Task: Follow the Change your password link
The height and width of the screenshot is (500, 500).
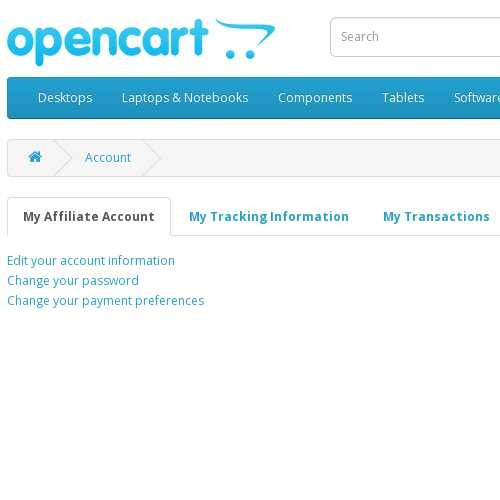Action: 73,281
